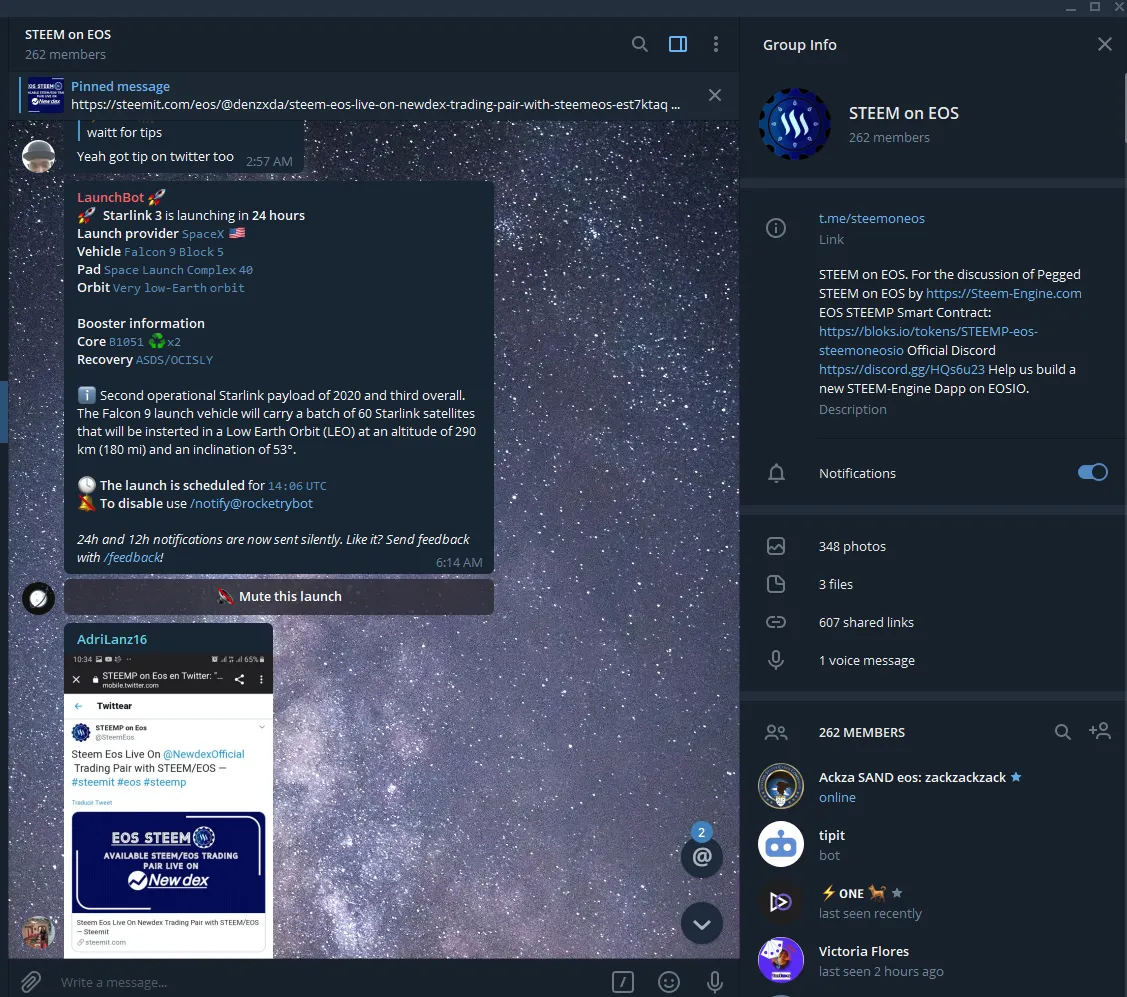The height and width of the screenshot is (997, 1127).
Task: Open the three-dot chat options menu
Action: pyautogui.click(x=716, y=45)
